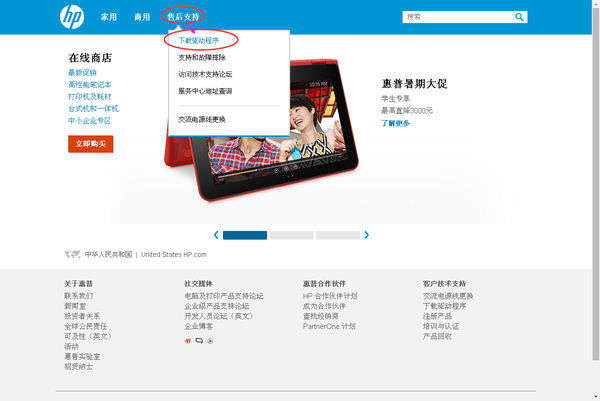Open 可及性(英文) in the footer

tap(88, 336)
